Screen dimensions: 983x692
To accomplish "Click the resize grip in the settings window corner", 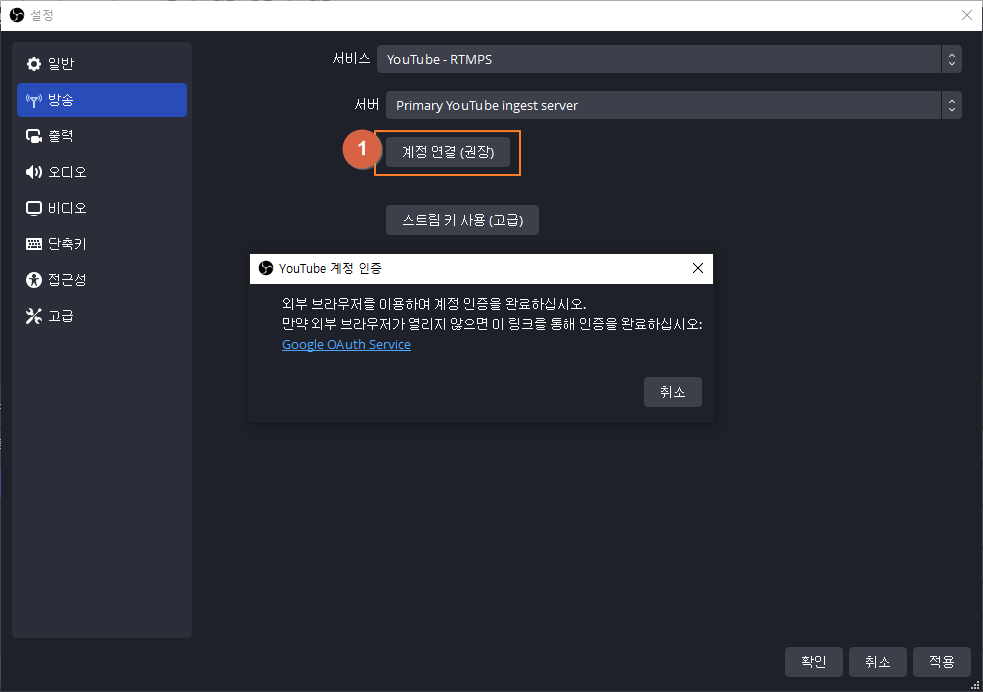I will (975, 684).
